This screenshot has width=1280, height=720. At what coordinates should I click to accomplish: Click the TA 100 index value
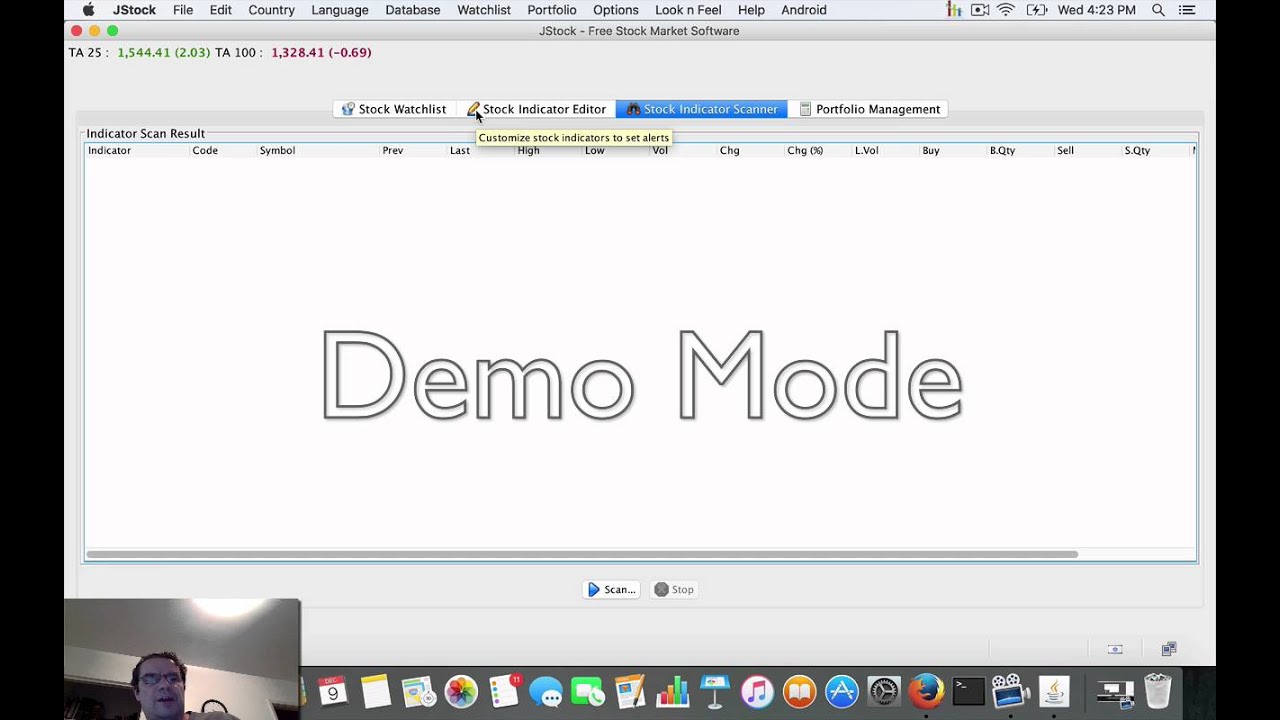321,52
